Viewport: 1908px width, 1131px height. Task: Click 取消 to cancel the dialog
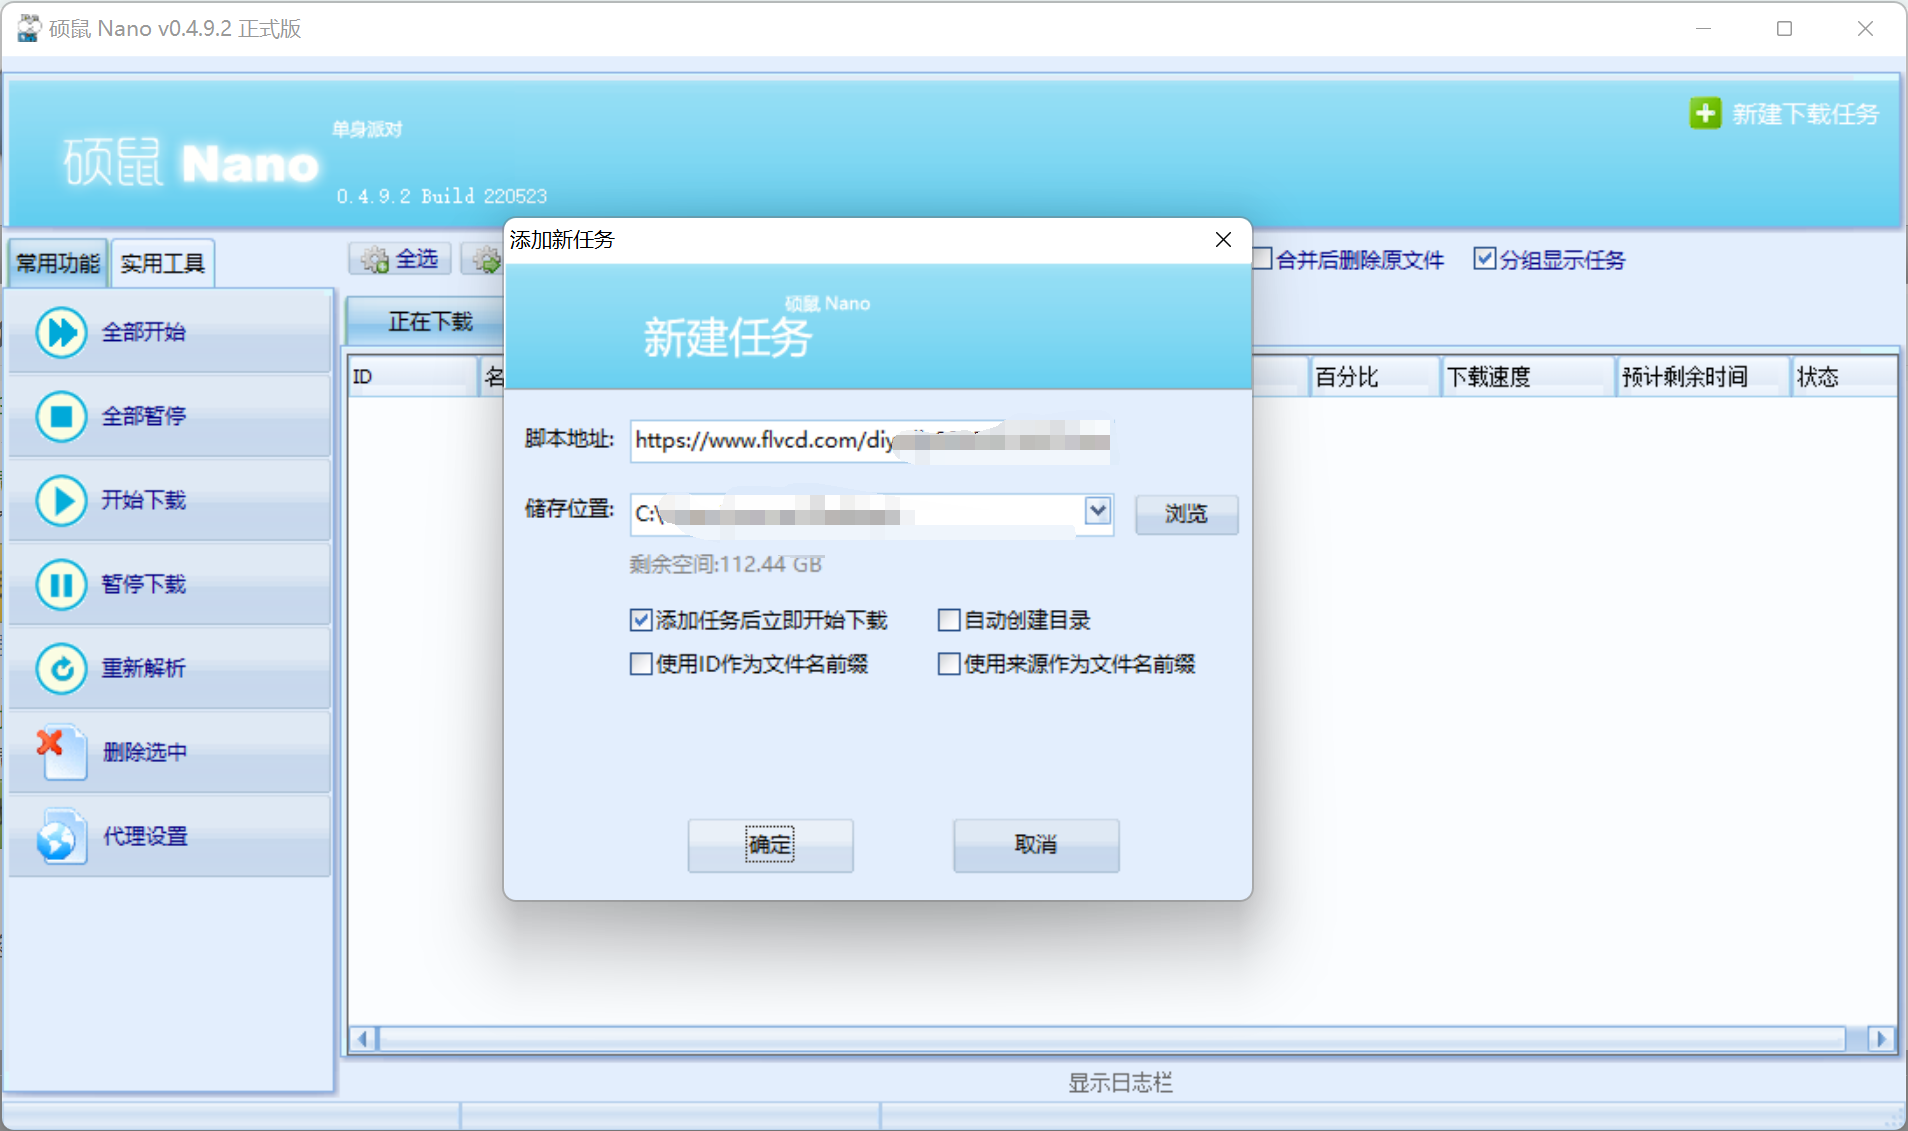tap(1036, 845)
